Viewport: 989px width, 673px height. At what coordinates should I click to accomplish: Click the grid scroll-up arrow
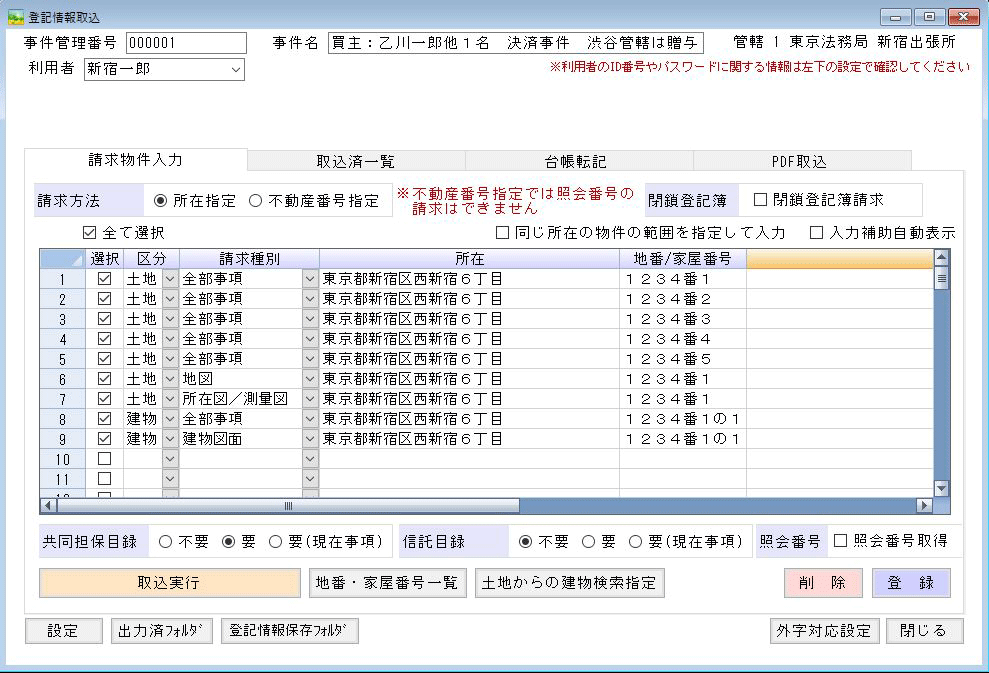click(940, 259)
